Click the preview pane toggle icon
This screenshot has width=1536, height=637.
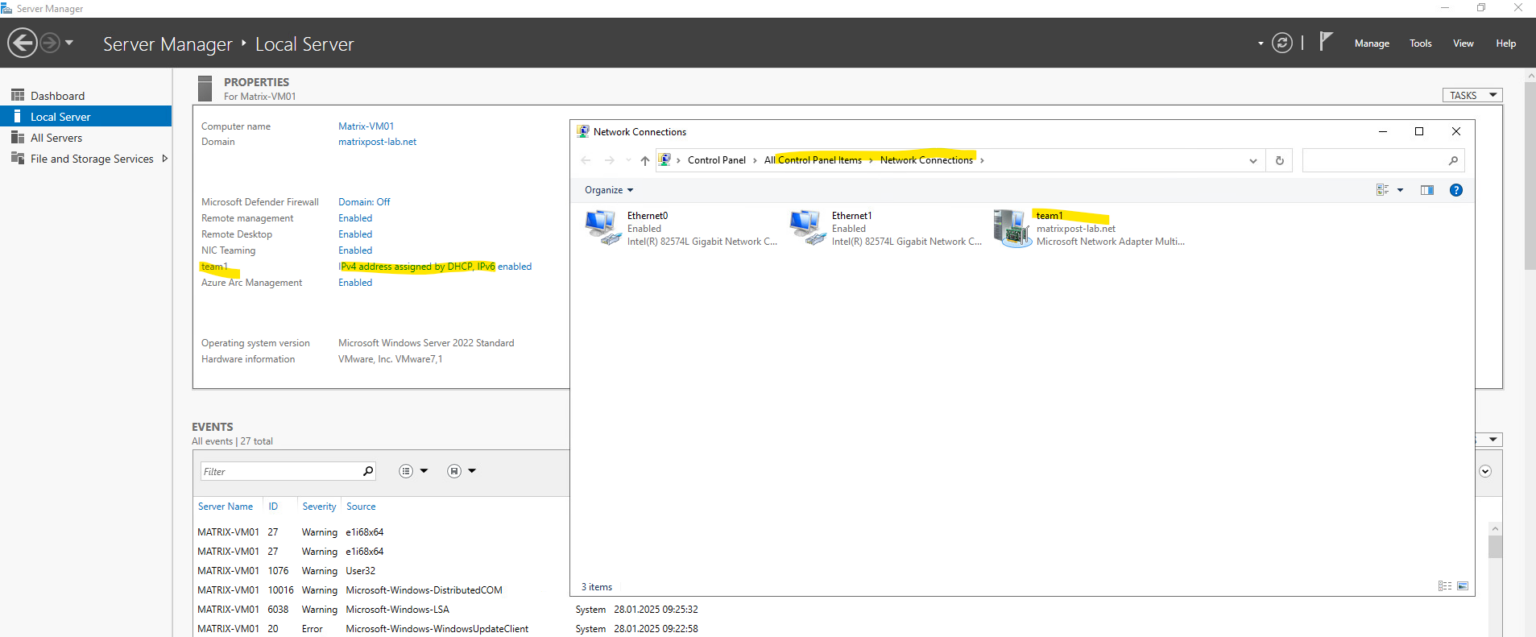[x=1427, y=189]
